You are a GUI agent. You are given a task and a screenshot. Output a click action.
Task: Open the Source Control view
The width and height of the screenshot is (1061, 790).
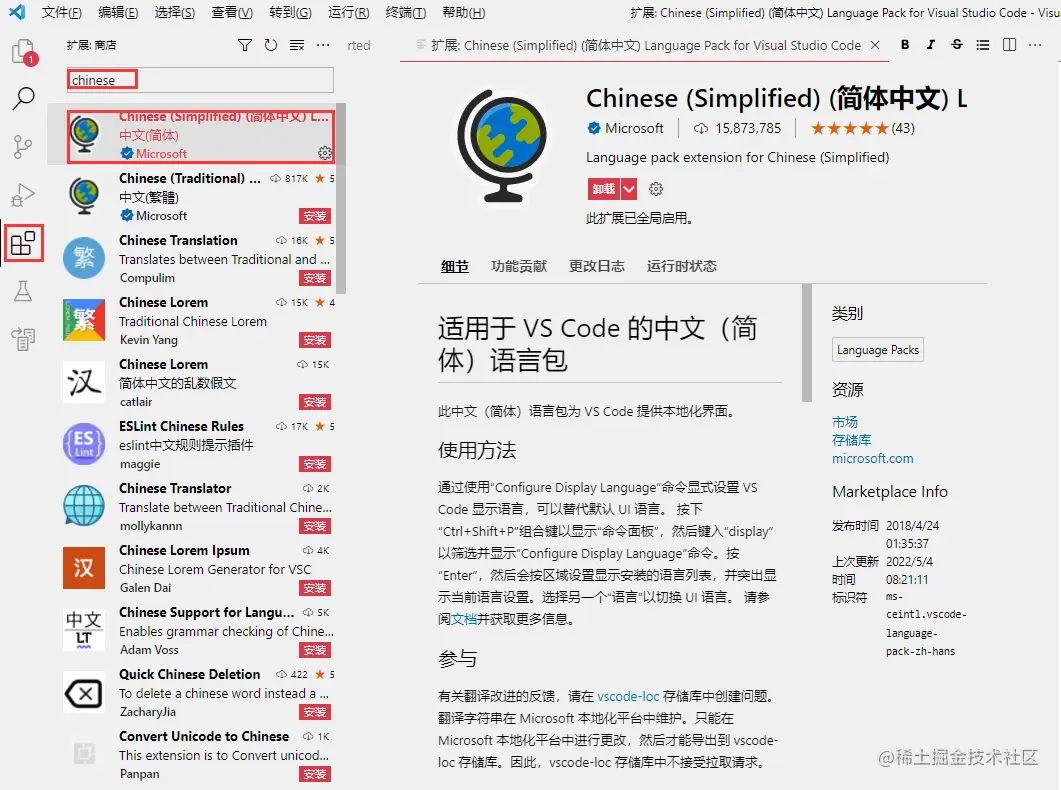click(x=23, y=146)
